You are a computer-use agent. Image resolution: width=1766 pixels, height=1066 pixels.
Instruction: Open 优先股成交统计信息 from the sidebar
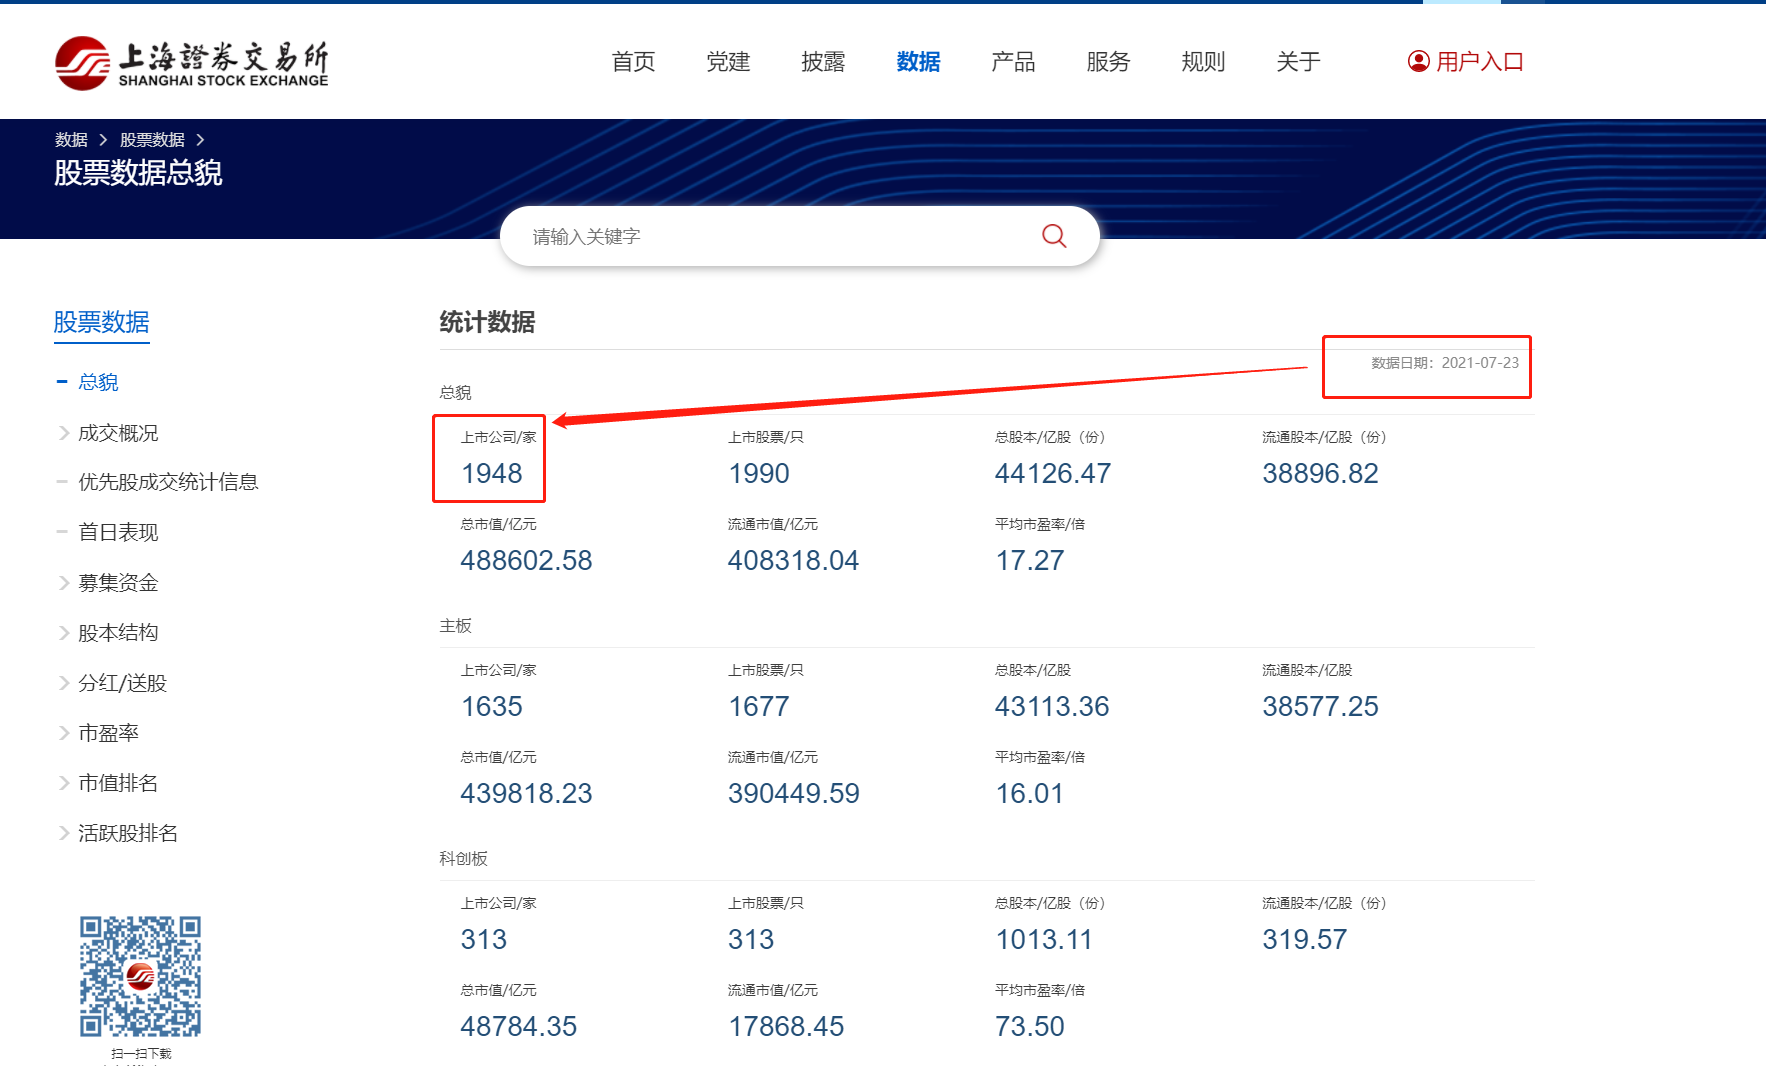[x=169, y=481]
